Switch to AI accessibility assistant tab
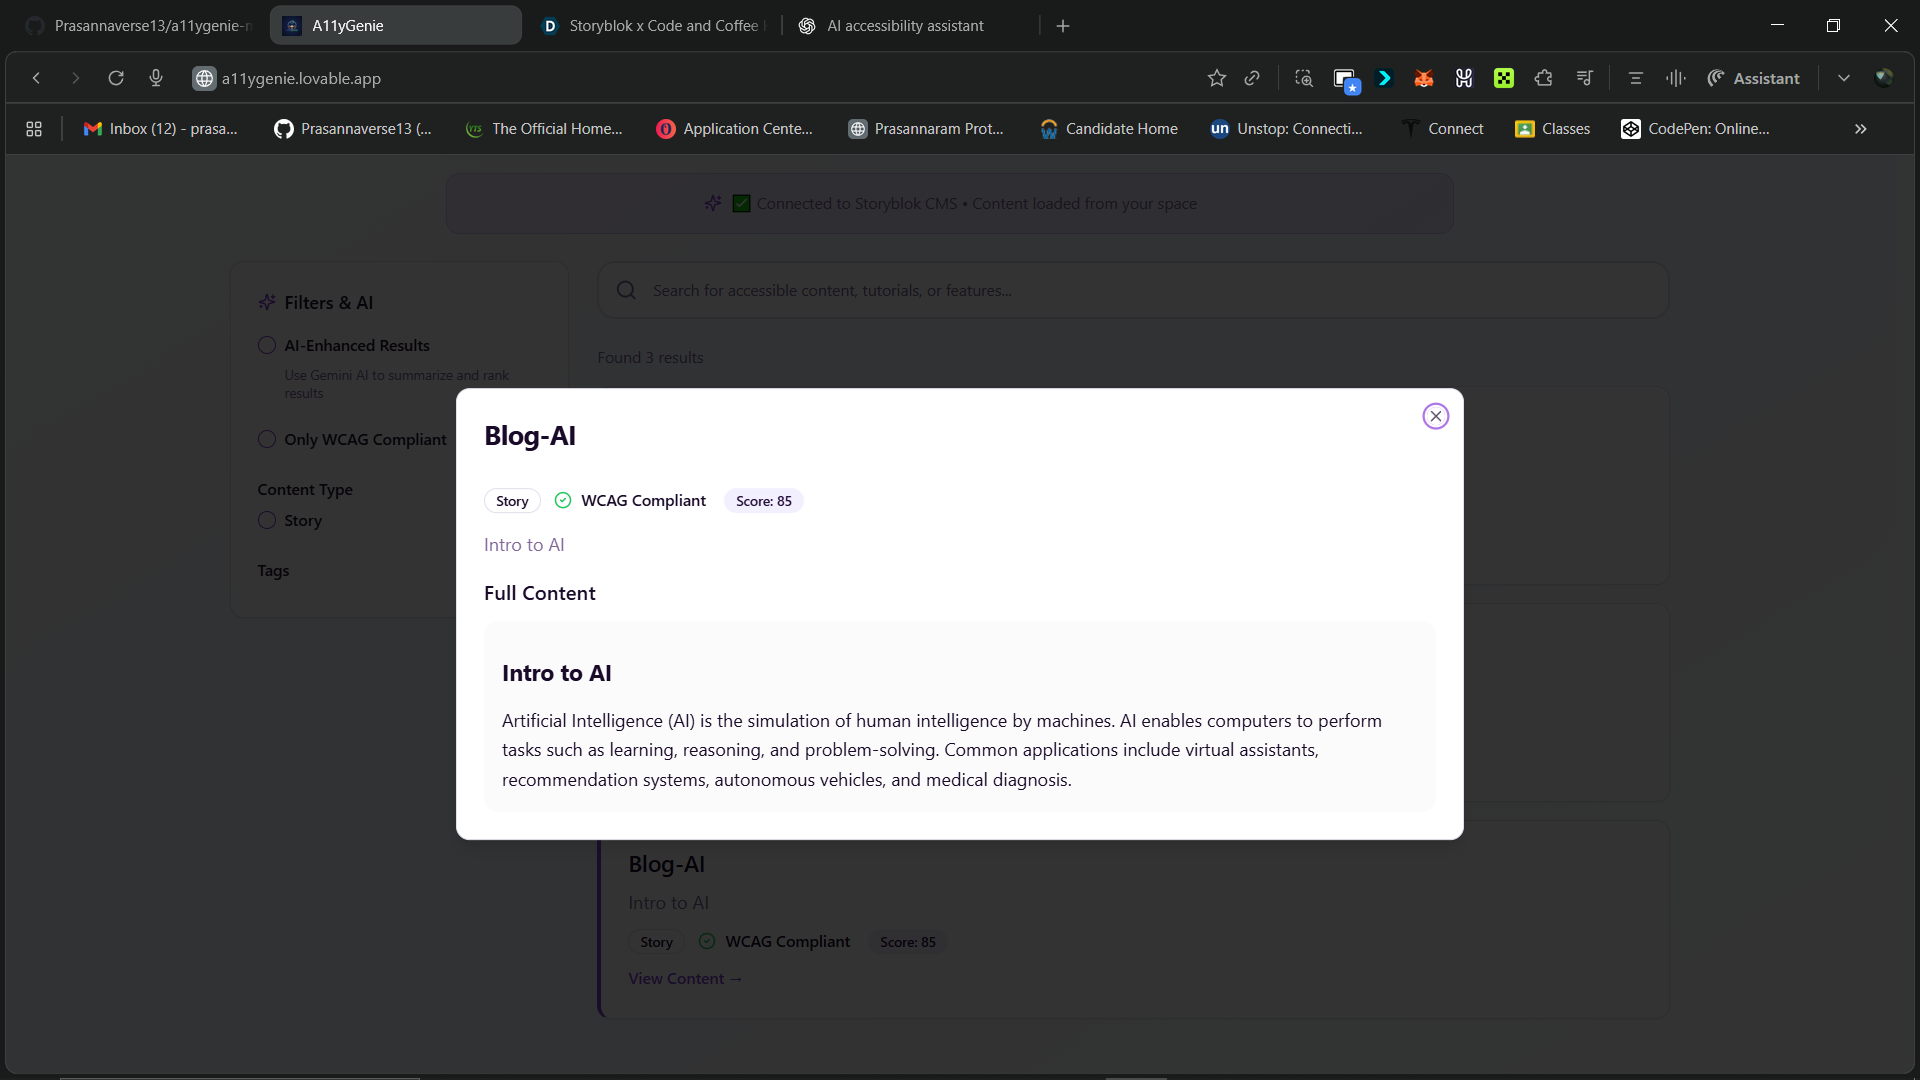The width and height of the screenshot is (1920, 1080). coord(905,26)
